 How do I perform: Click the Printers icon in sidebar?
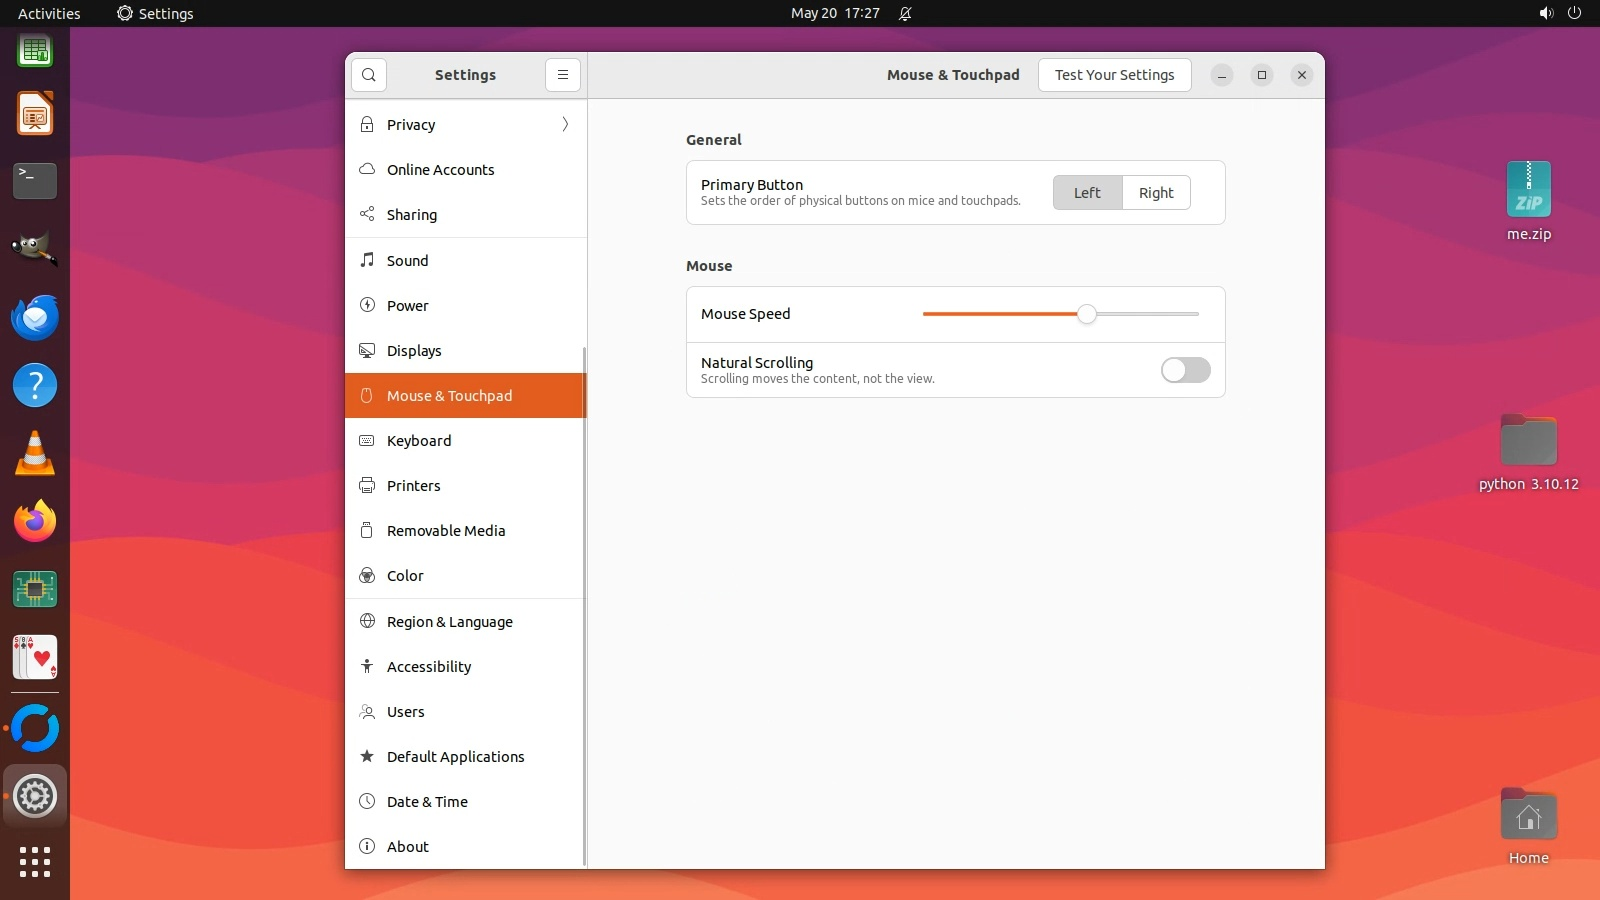pyautogui.click(x=367, y=486)
